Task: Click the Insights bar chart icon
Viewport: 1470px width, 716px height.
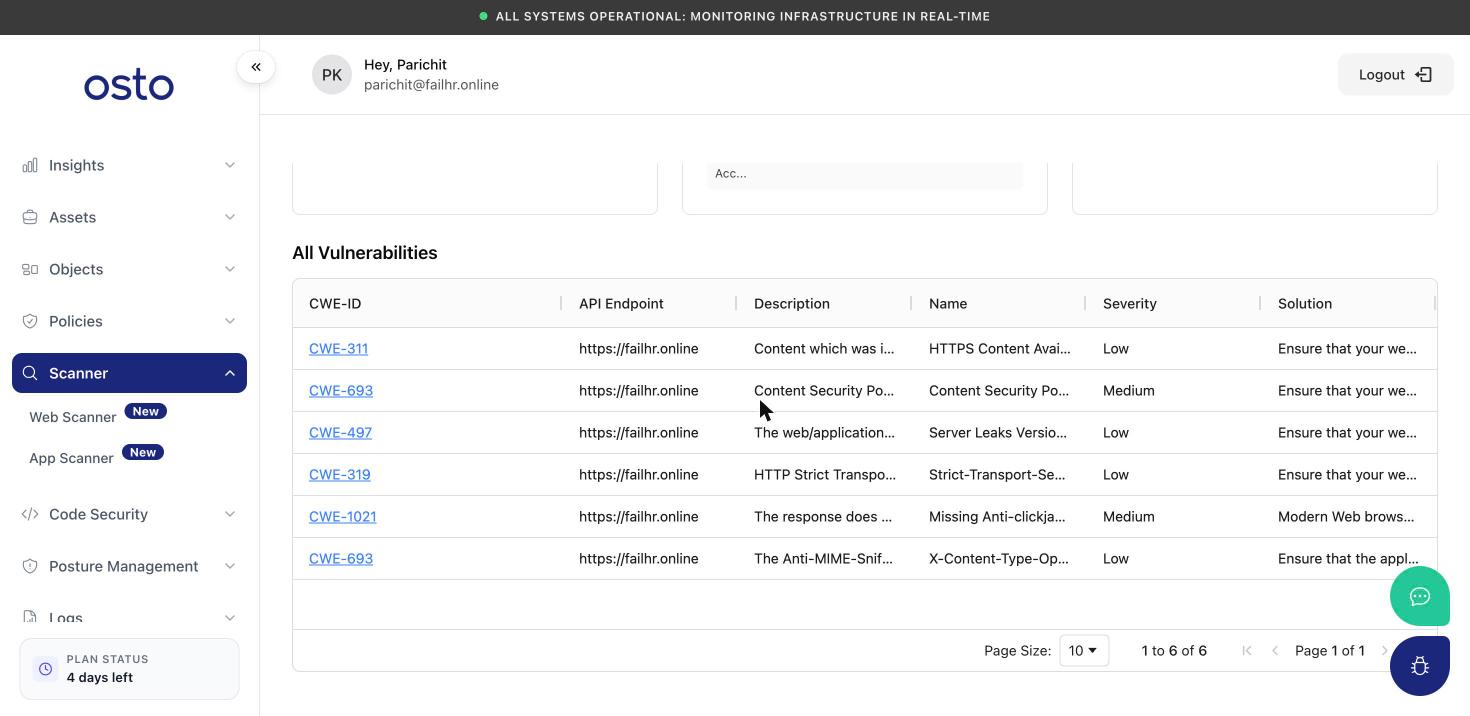Action: coord(30,165)
